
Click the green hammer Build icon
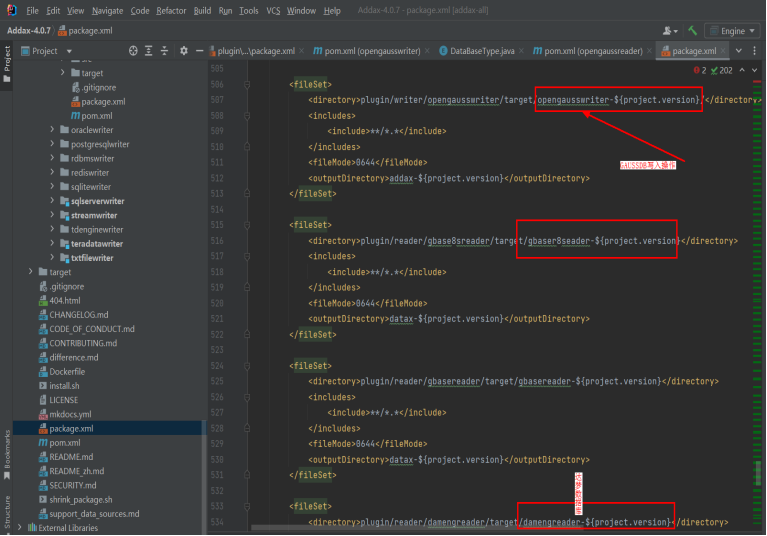pyautogui.click(x=692, y=31)
